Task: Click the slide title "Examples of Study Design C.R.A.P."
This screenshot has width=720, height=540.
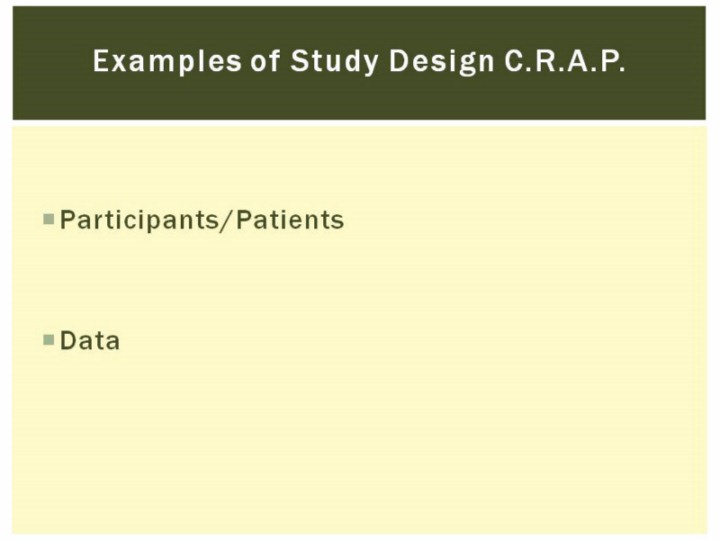Action: coord(359,62)
